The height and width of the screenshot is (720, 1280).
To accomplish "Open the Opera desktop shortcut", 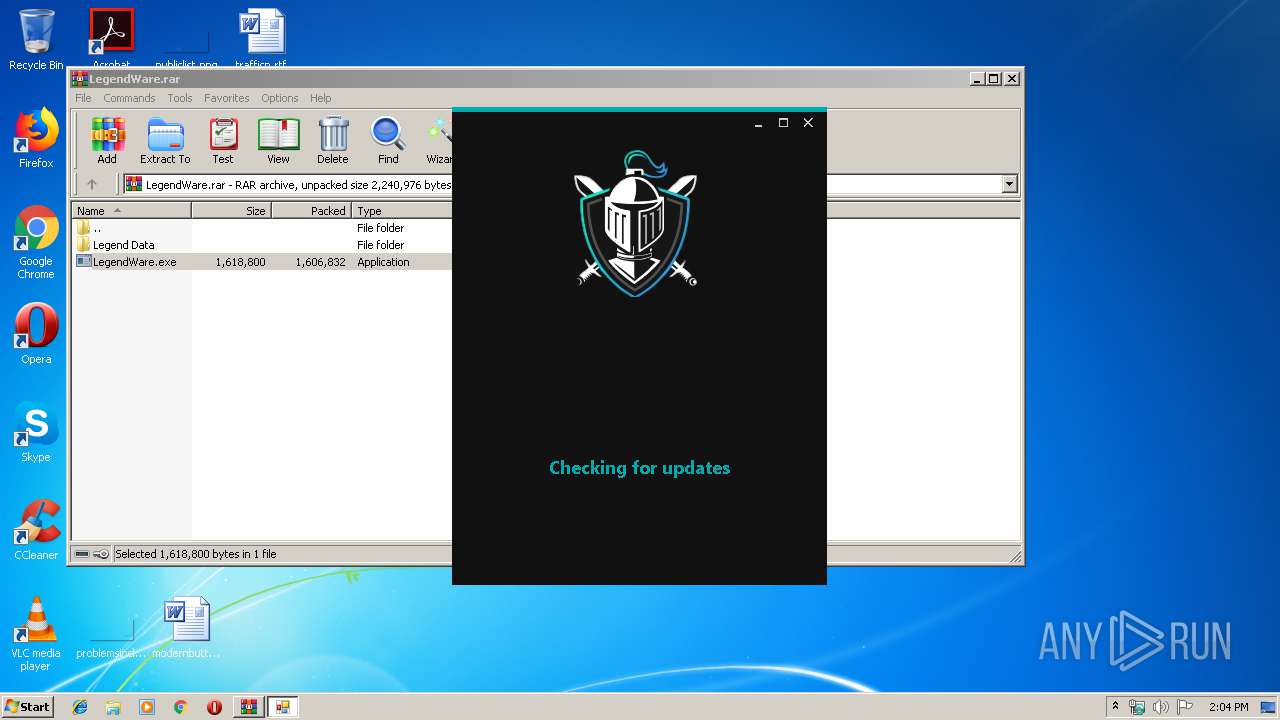I will coord(36,334).
